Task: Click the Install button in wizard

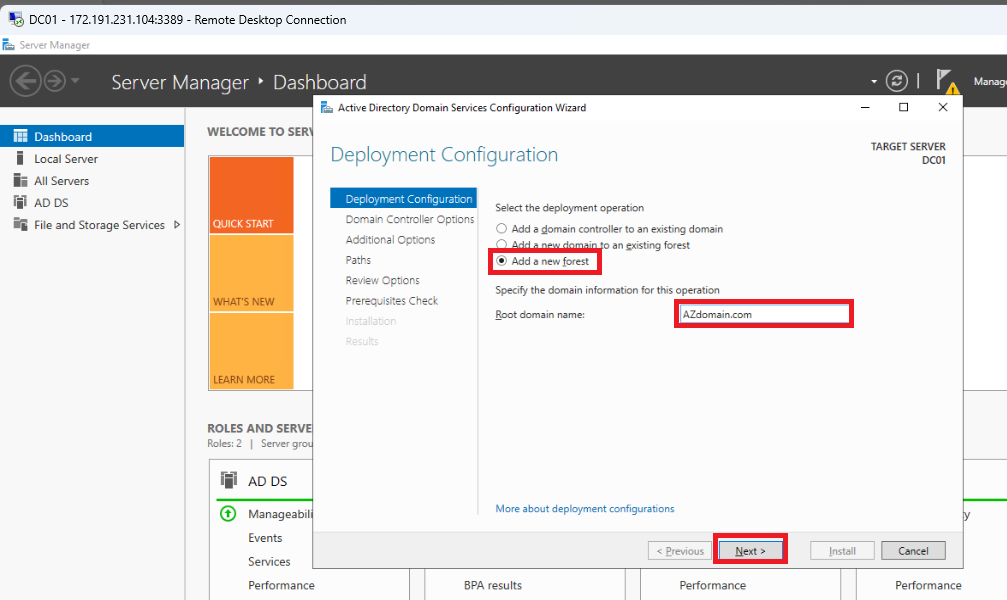Action: coord(842,551)
